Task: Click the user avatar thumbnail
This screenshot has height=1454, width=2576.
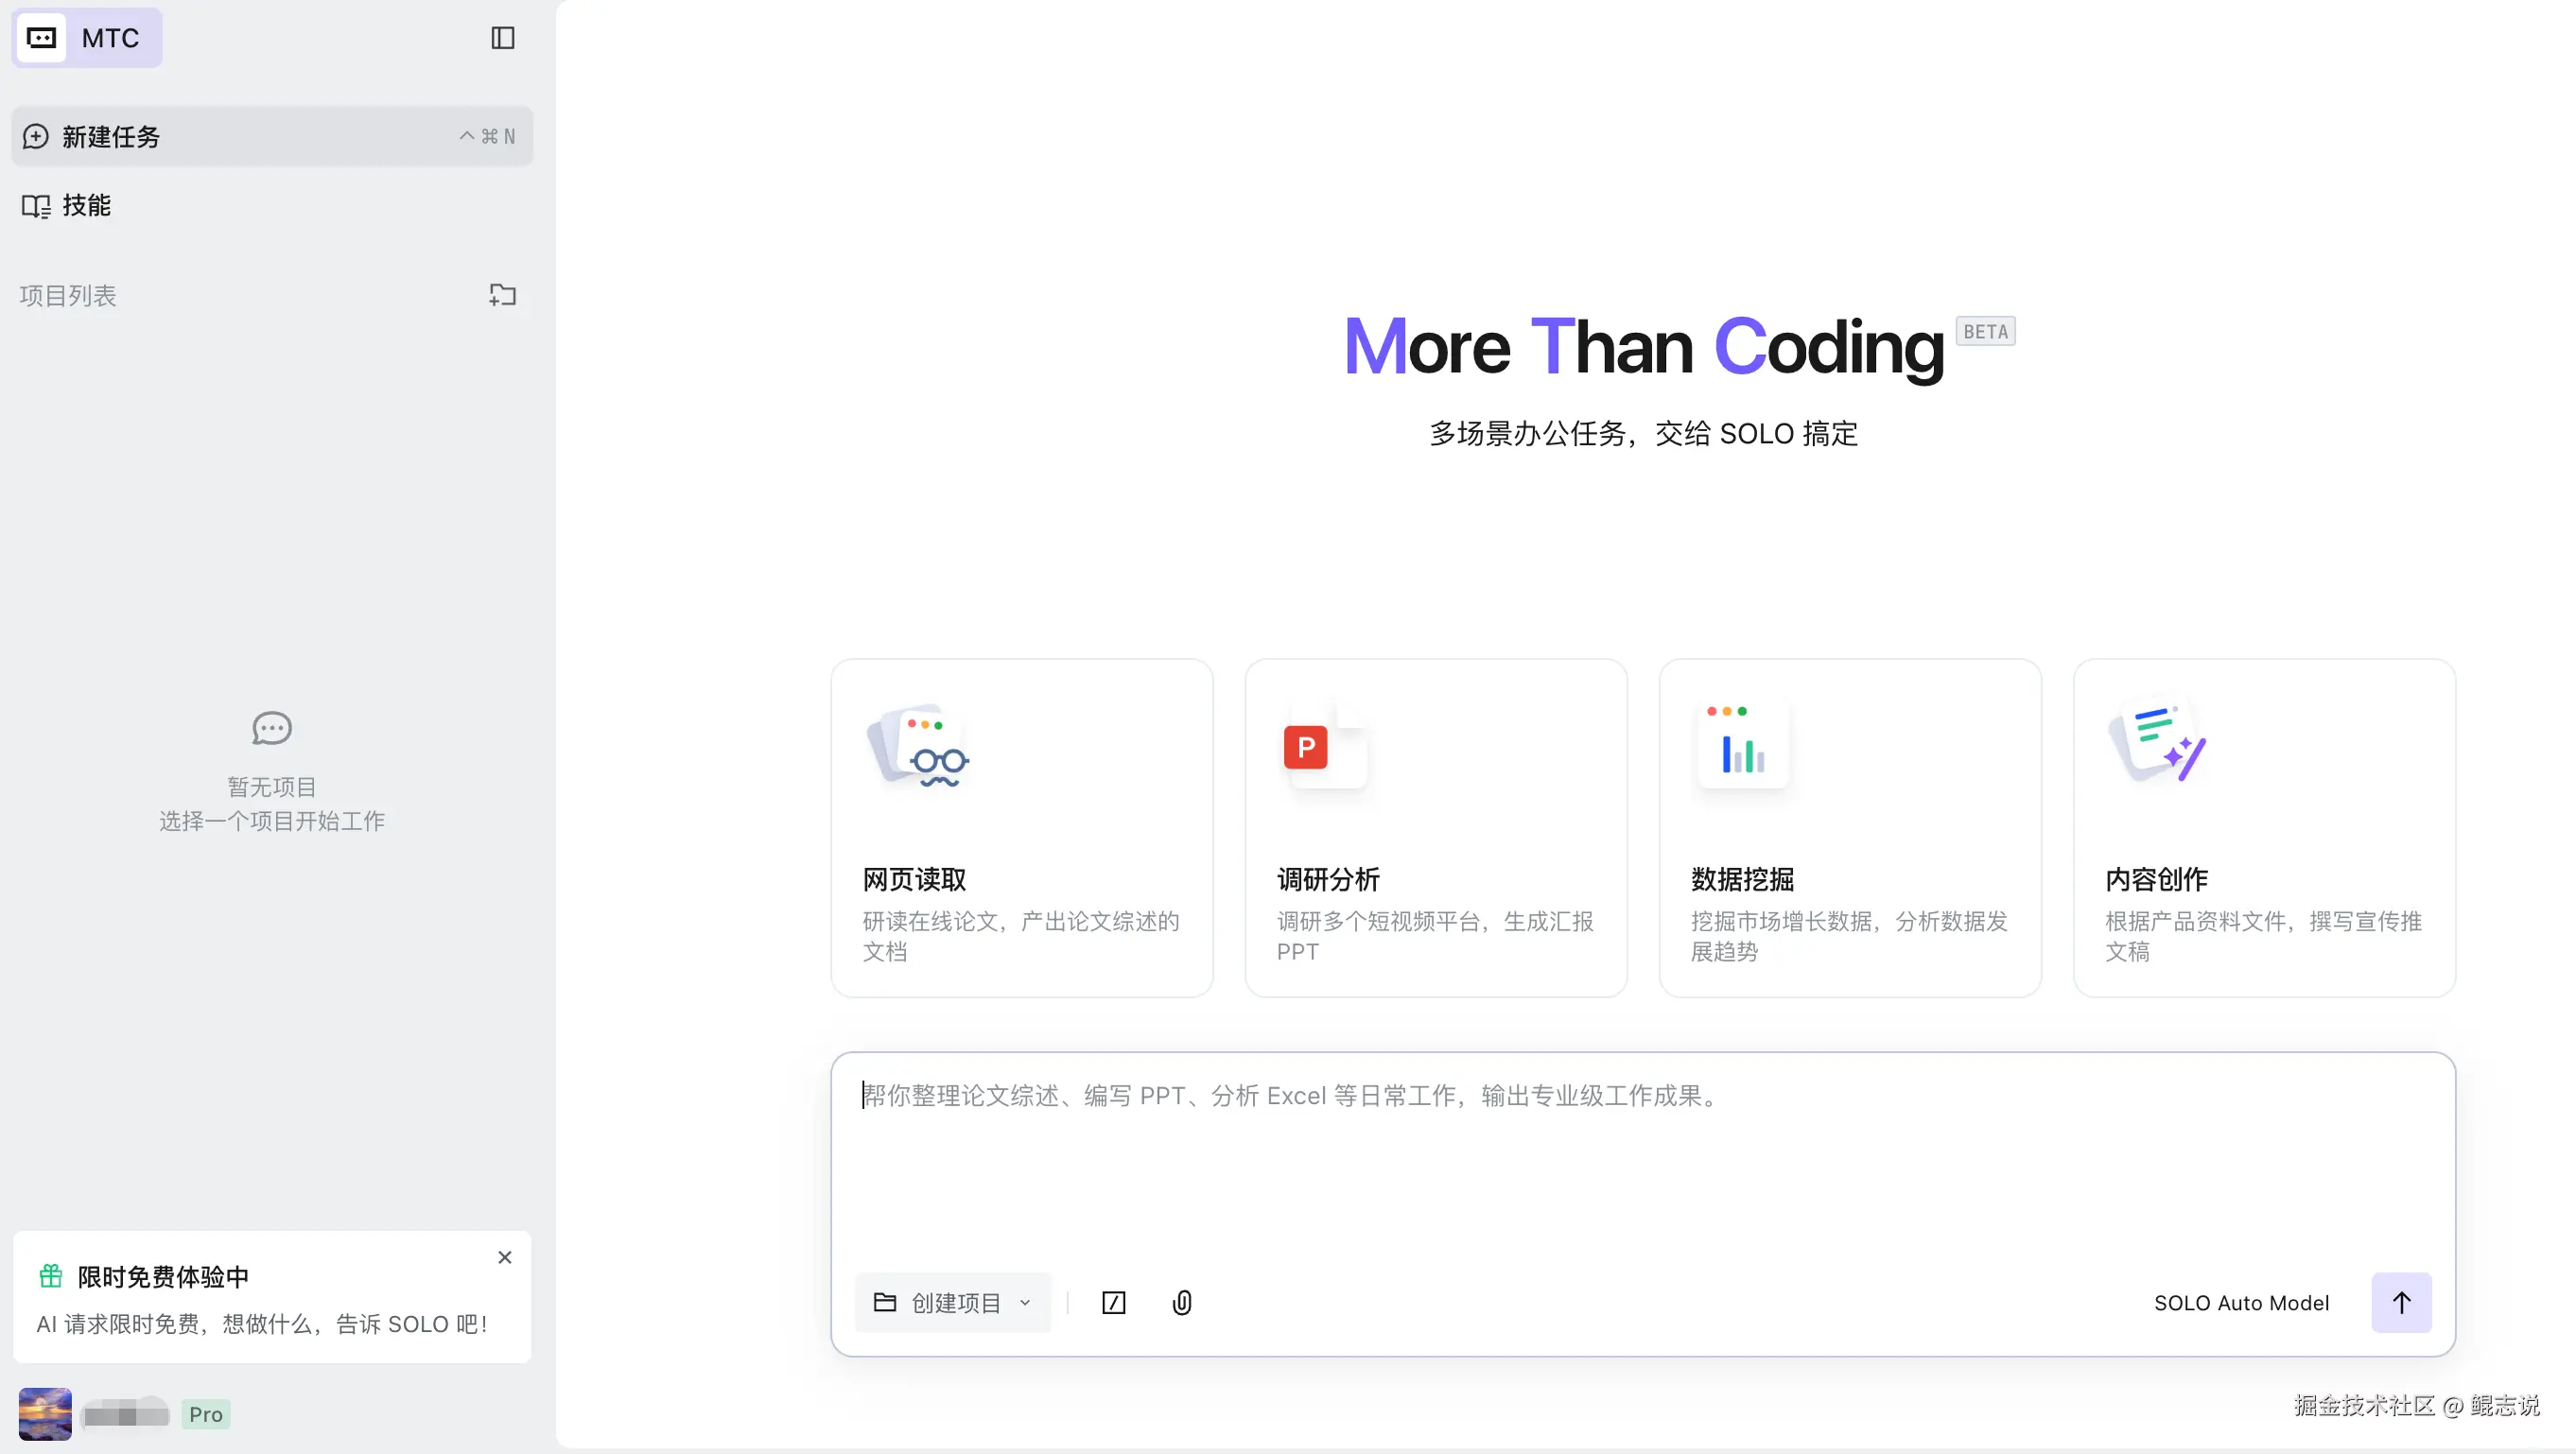Action: tap(45, 1413)
